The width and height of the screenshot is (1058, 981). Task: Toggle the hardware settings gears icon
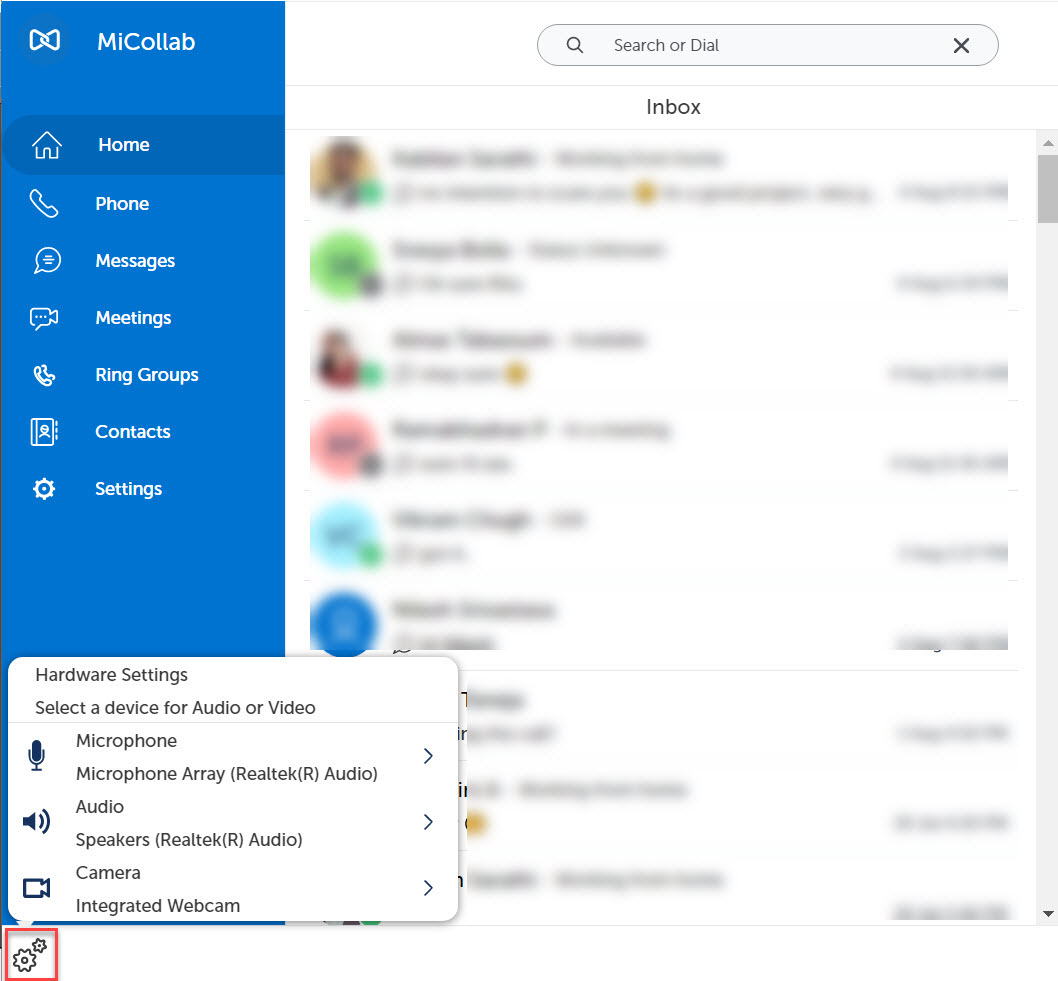point(30,955)
